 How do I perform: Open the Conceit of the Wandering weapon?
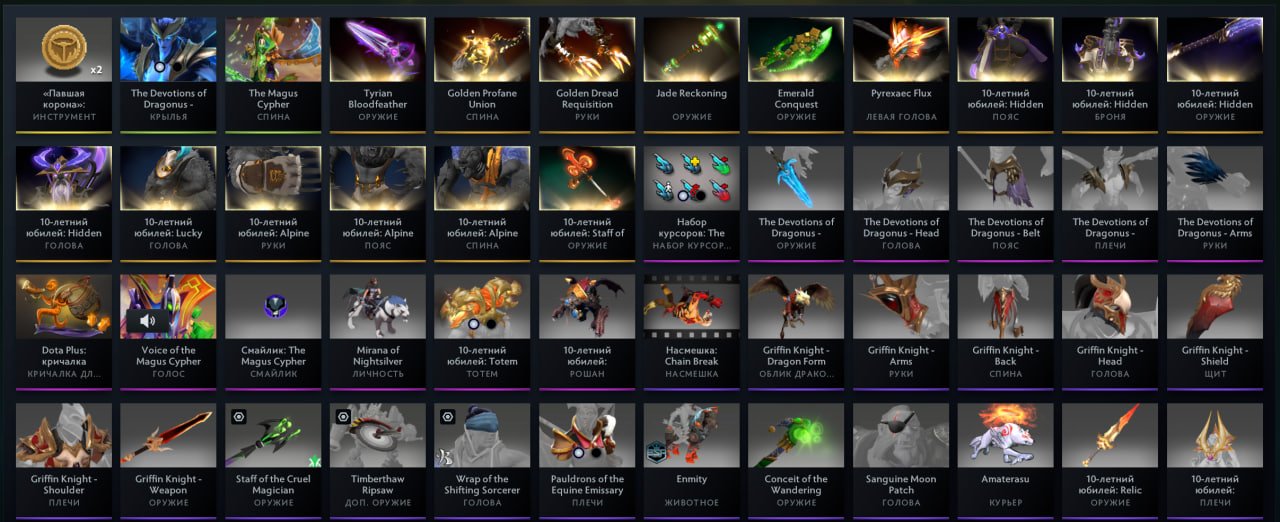pyautogui.click(x=796, y=461)
